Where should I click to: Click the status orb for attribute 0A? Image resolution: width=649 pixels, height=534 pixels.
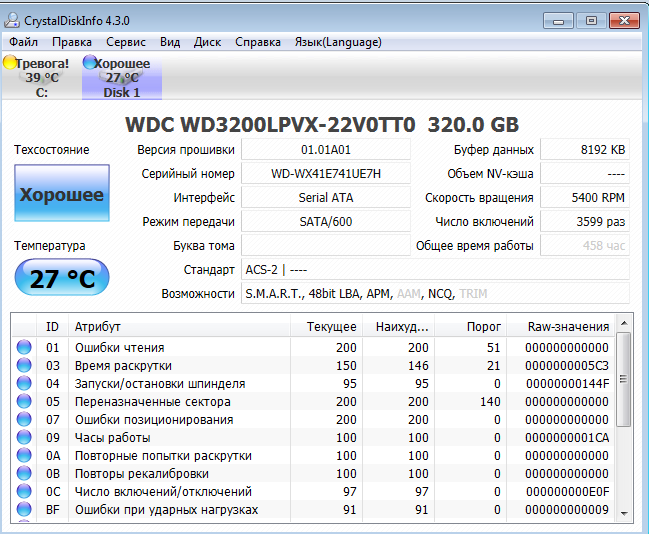(x=24, y=455)
